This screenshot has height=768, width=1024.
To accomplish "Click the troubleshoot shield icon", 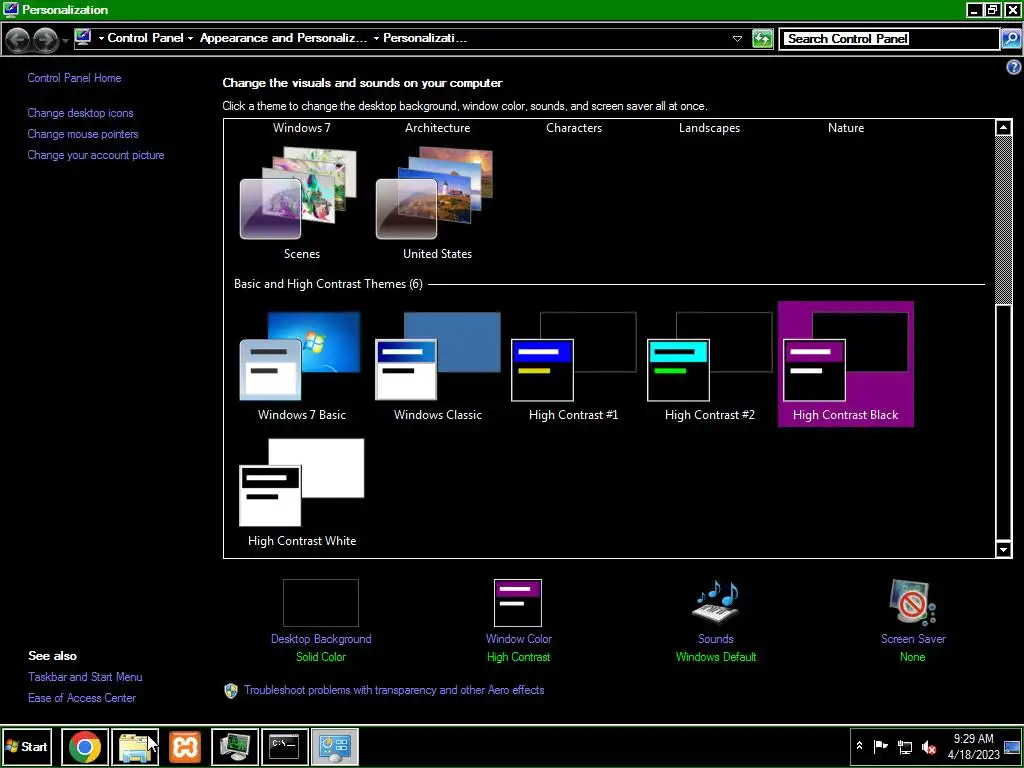I will tap(231, 690).
